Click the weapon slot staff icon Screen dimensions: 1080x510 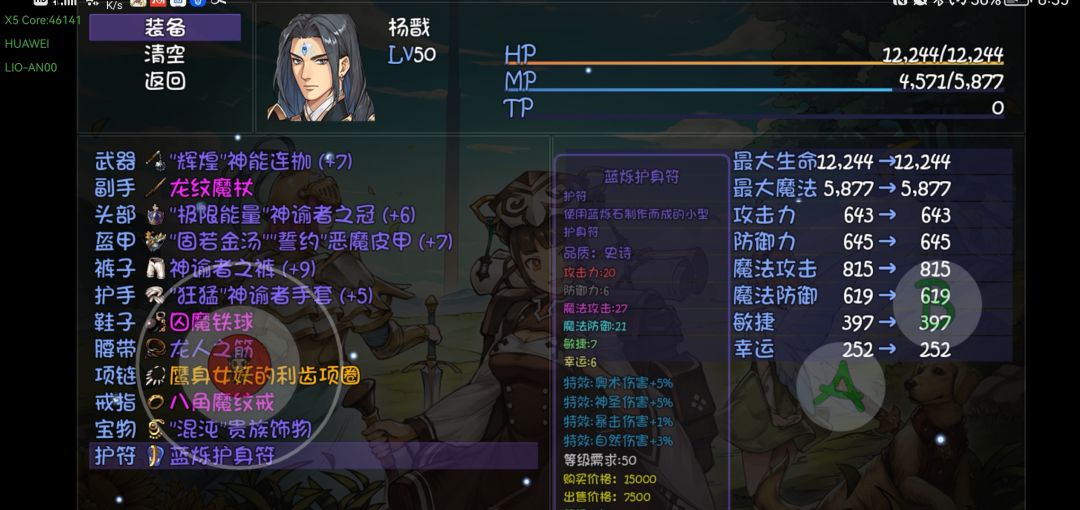[156, 162]
